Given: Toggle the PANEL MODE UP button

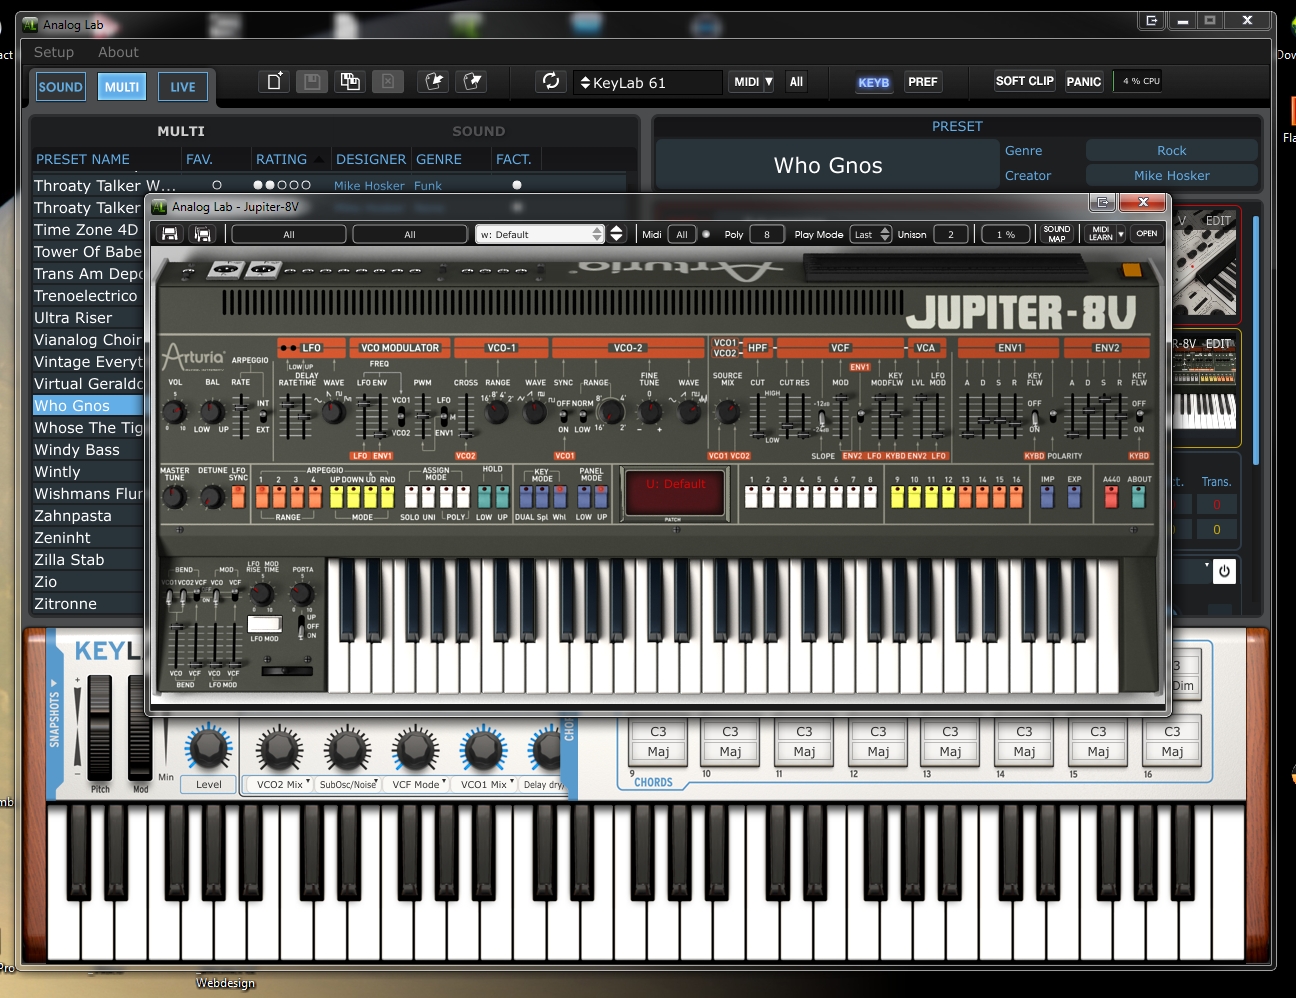Looking at the screenshot, I should (601, 497).
